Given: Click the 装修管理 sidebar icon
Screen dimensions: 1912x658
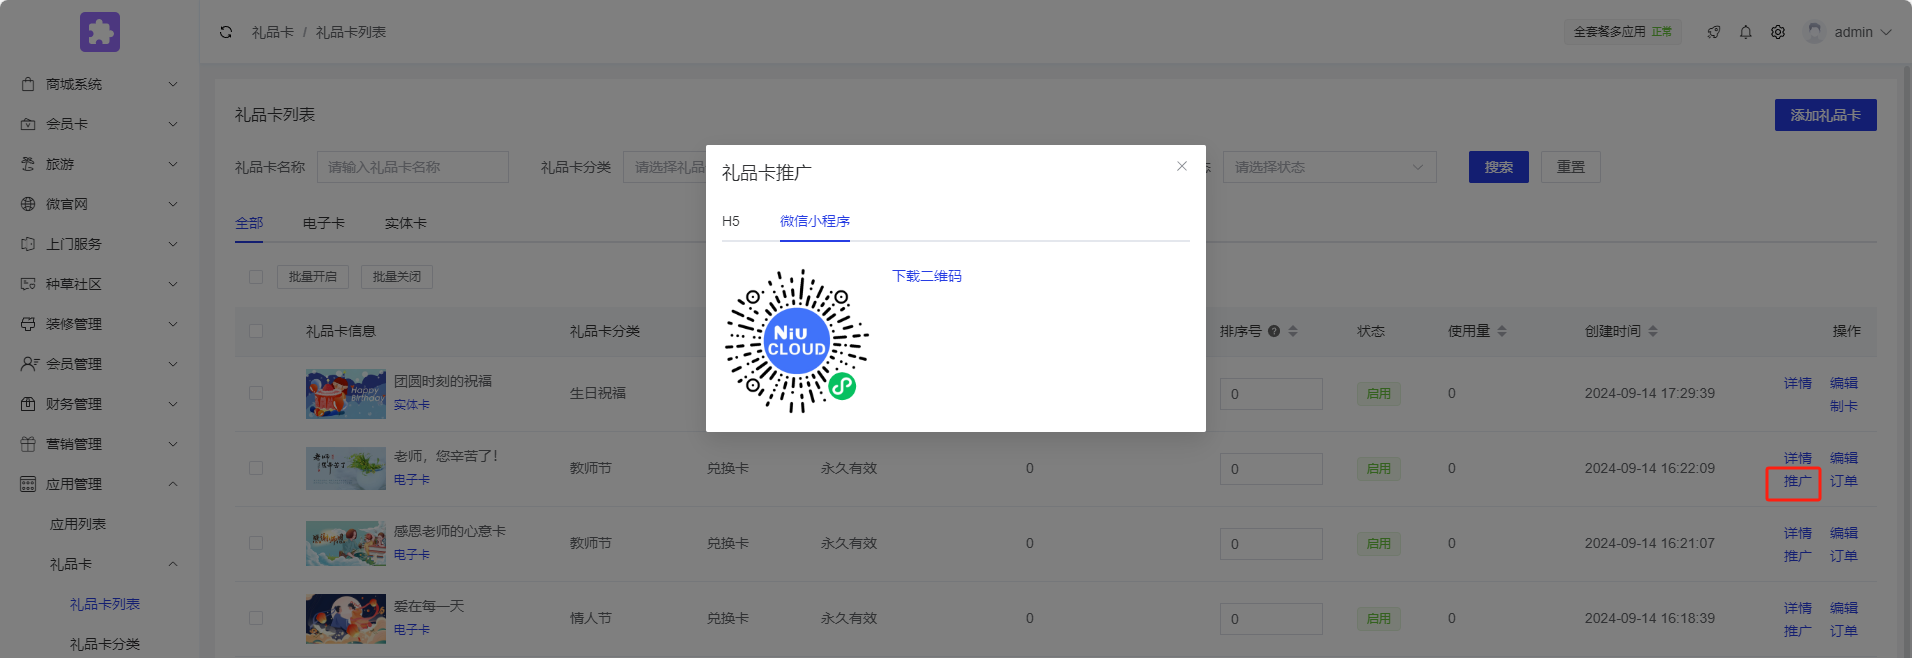Looking at the screenshot, I should (x=28, y=324).
